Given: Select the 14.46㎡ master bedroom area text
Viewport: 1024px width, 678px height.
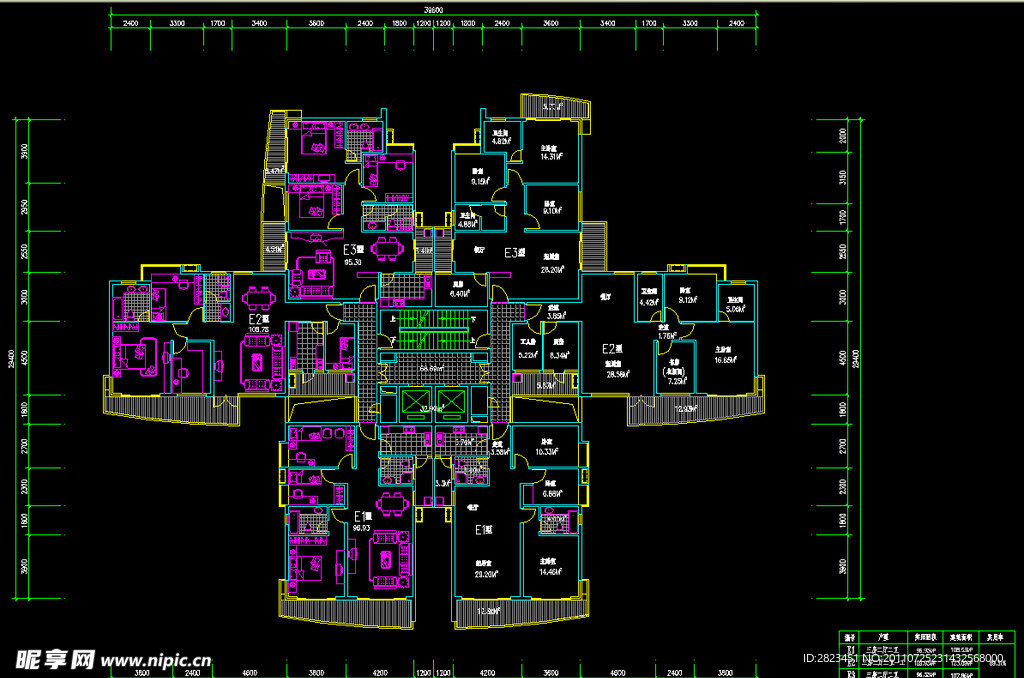Looking at the screenshot, I should 551,572.
